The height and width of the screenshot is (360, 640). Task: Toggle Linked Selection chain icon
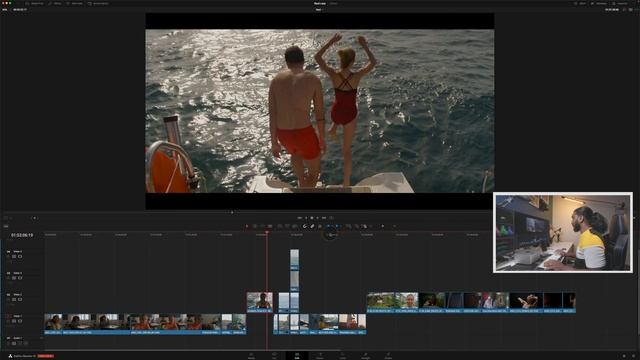pos(312,226)
